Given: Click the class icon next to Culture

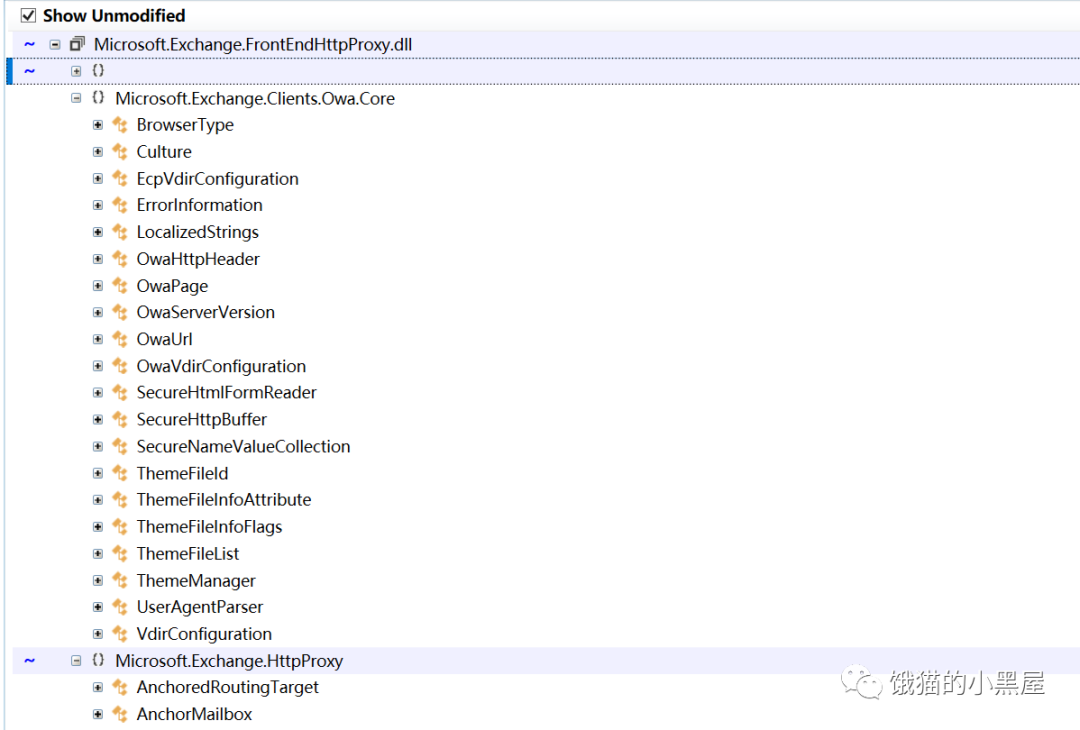Looking at the screenshot, I should coord(121,152).
